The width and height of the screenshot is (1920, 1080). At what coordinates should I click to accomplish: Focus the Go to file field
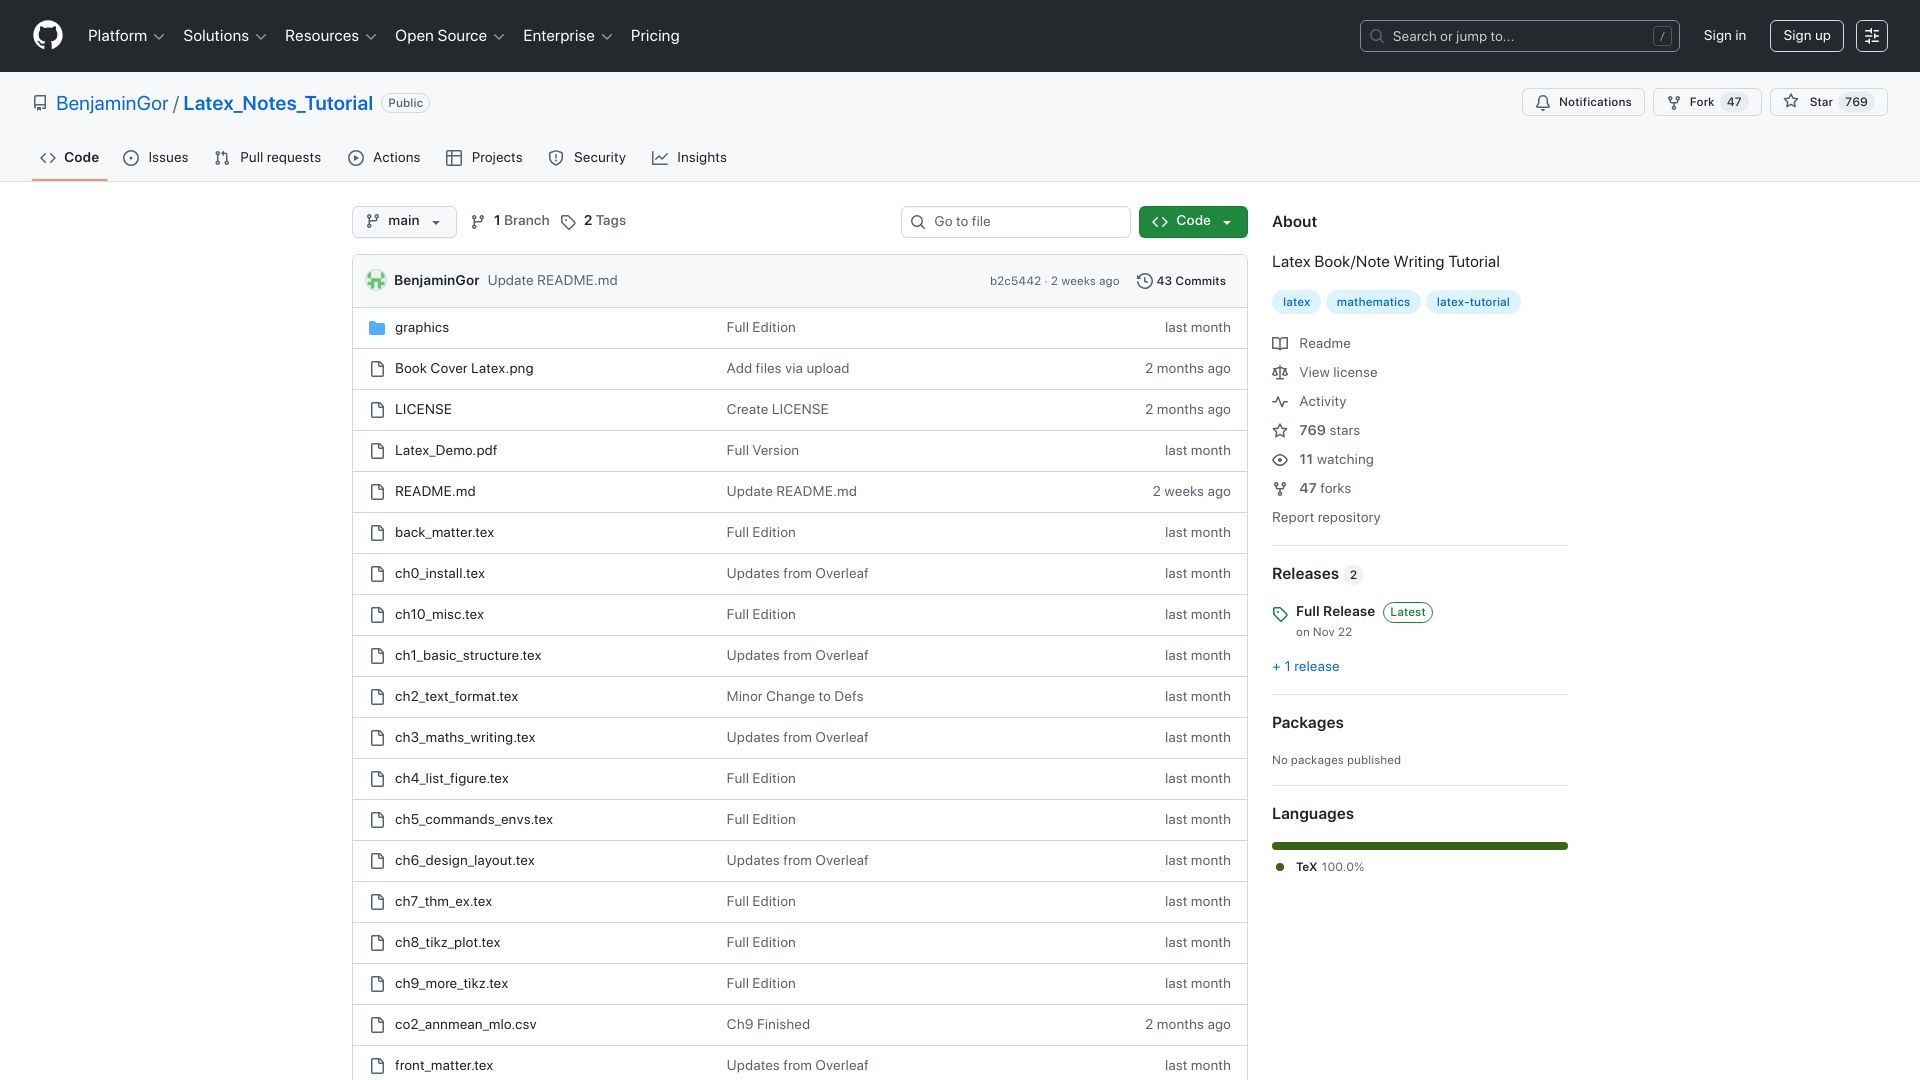tap(1016, 222)
